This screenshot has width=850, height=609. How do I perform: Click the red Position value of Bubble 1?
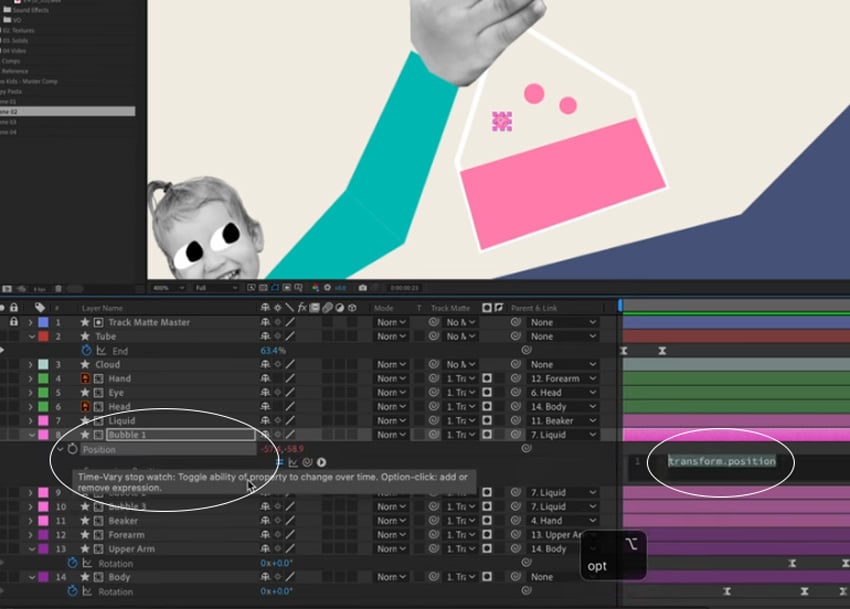282,449
